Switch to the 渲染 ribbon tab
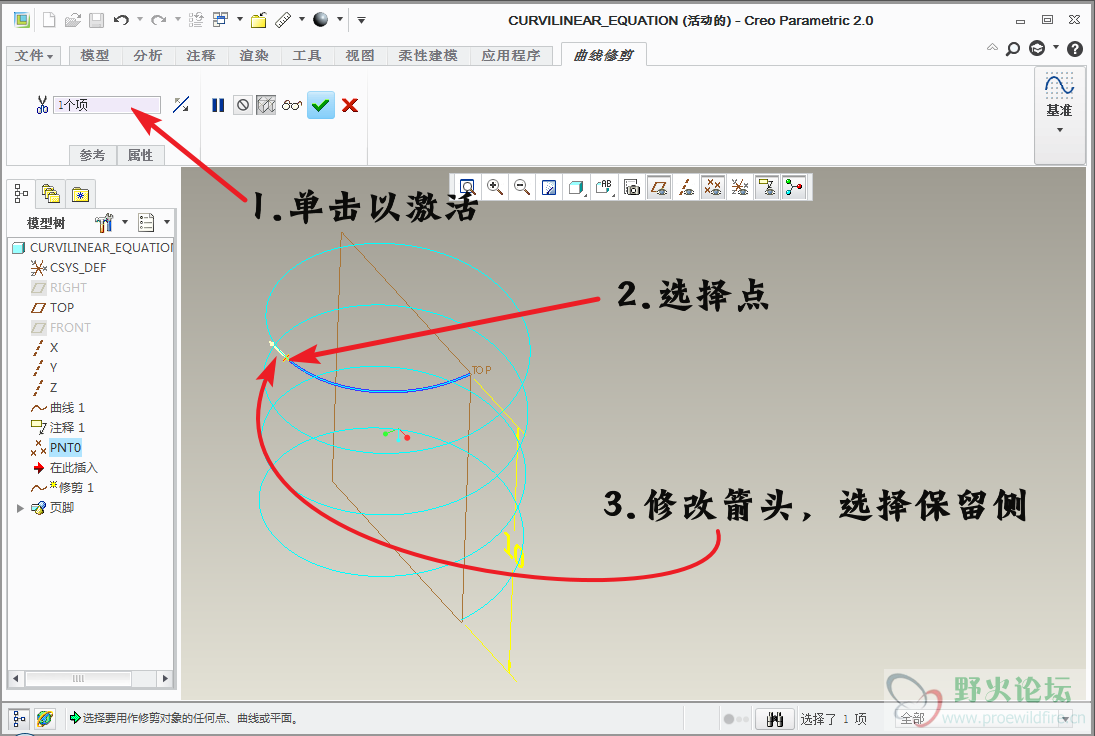The width and height of the screenshot is (1095, 736). coord(254,55)
